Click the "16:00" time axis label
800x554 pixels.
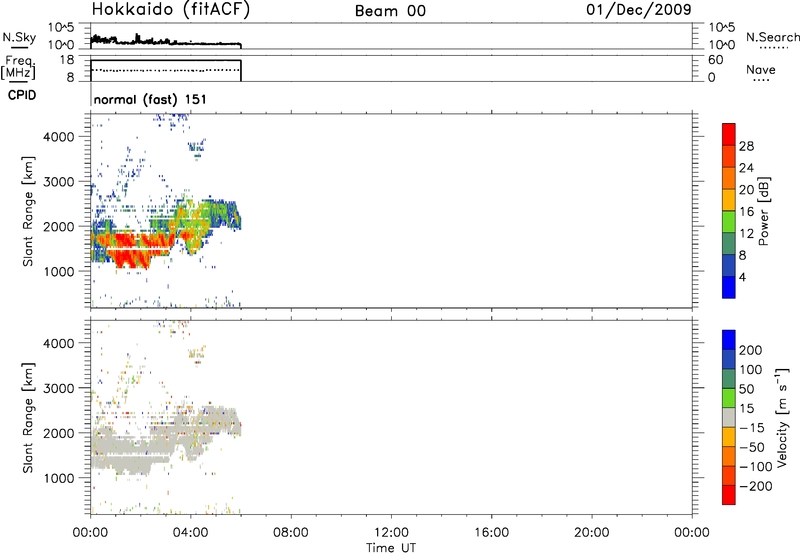[x=491, y=533]
